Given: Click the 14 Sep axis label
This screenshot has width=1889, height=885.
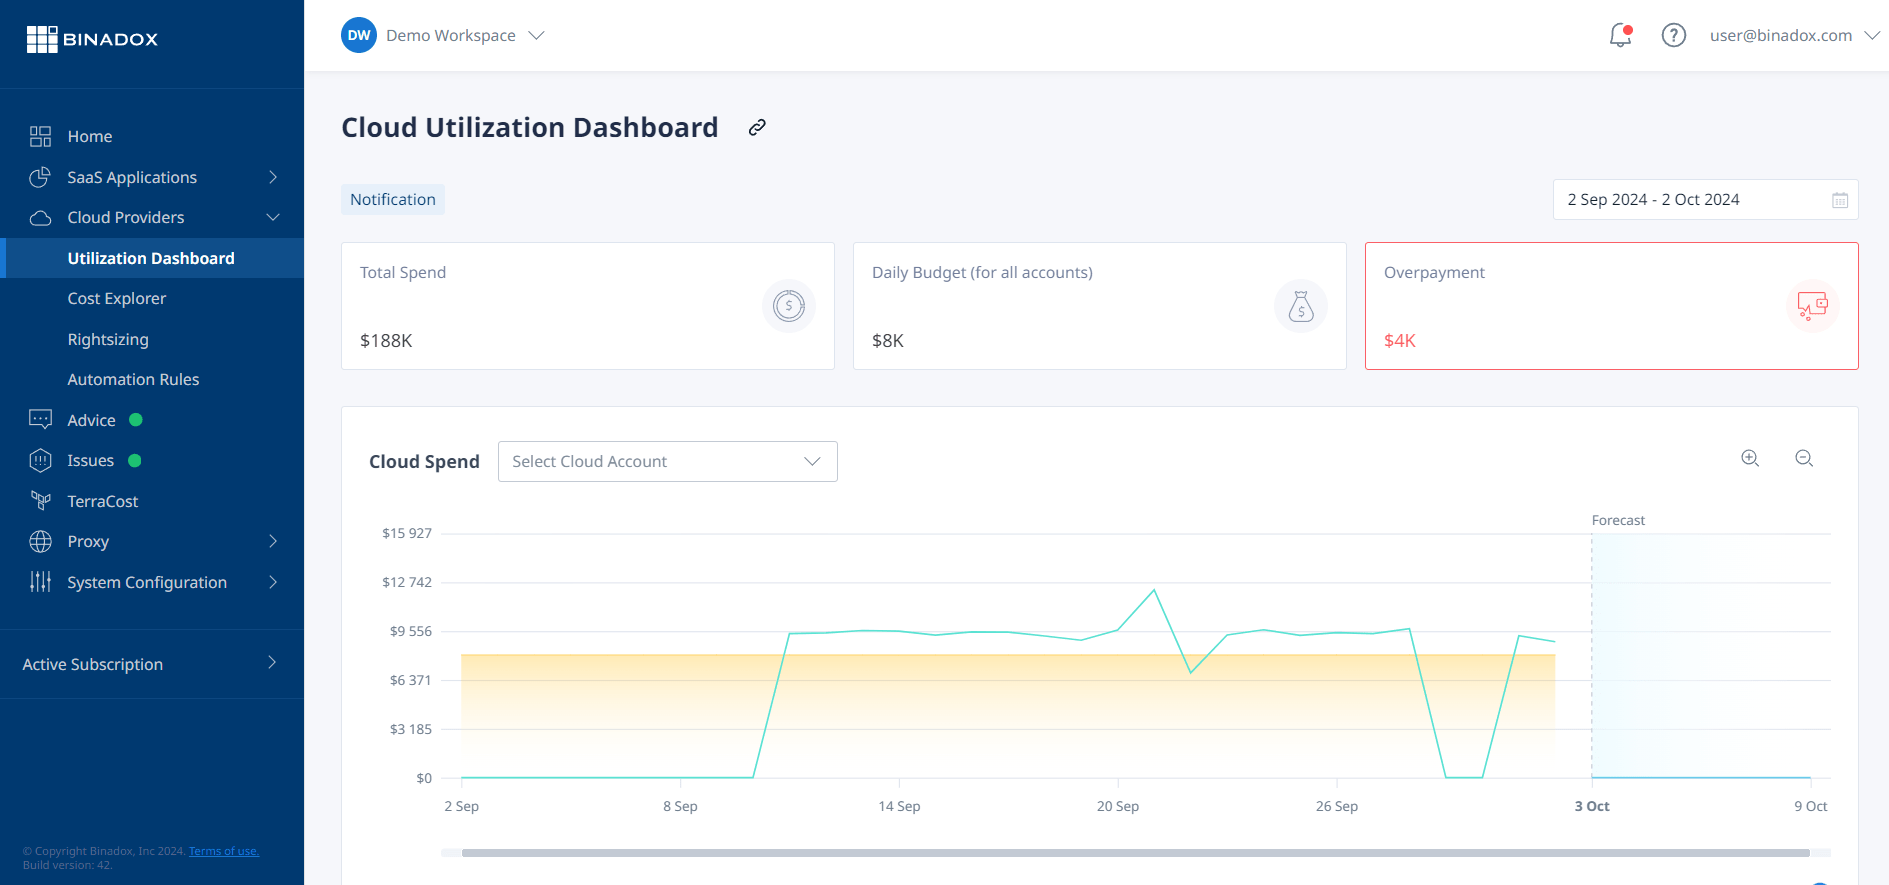Looking at the screenshot, I should coord(899,806).
